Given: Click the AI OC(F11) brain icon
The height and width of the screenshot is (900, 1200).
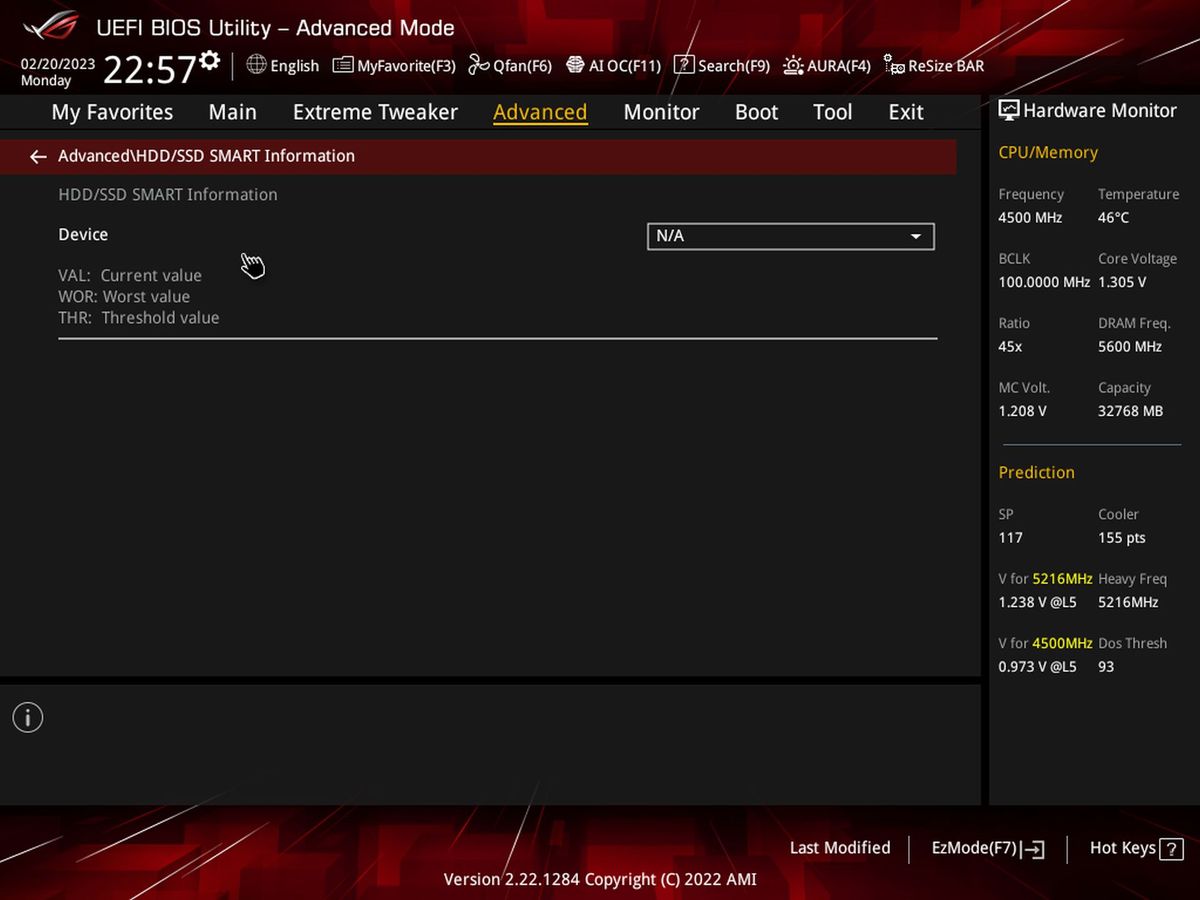Looking at the screenshot, I should (x=575, y=65).
